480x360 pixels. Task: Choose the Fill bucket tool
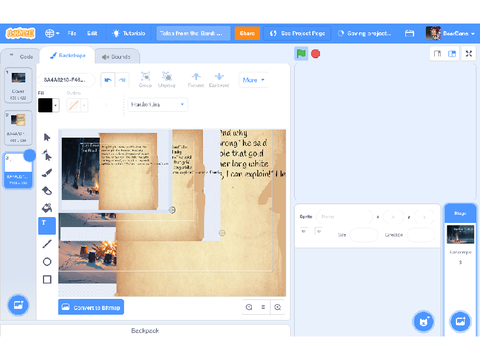(47, 208)
